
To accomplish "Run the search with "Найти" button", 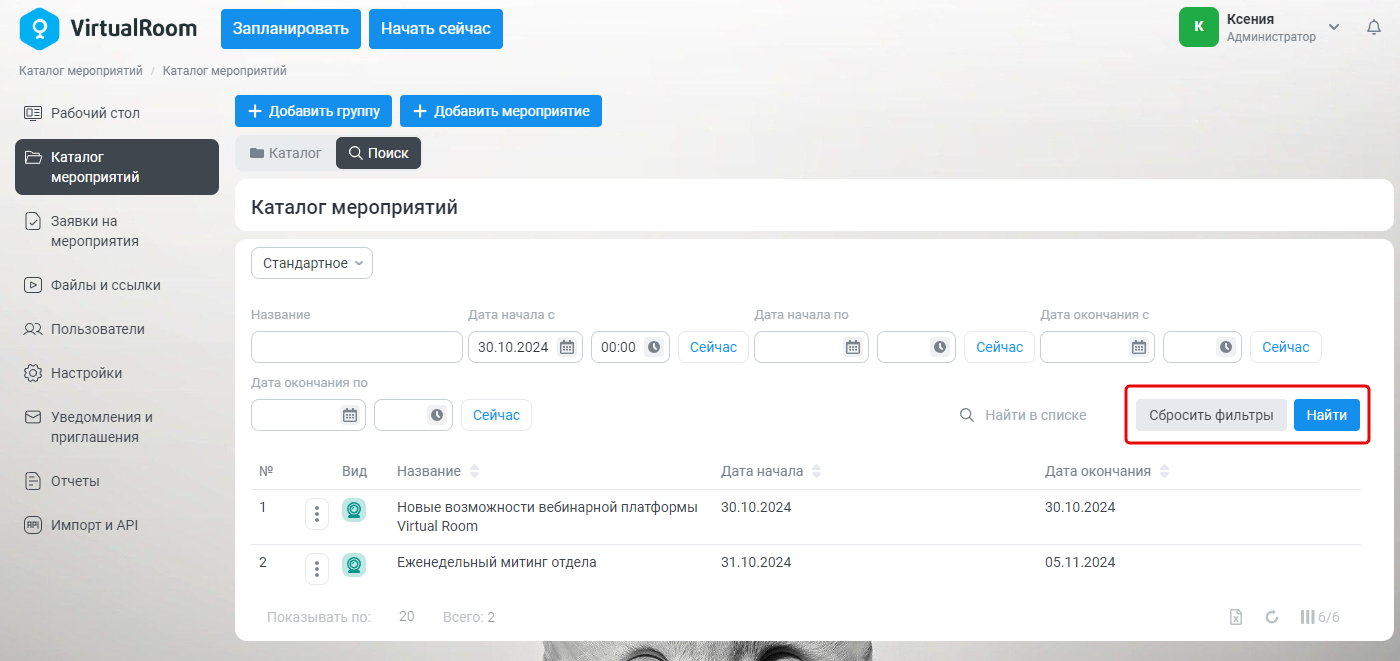I will (1327, 415).
